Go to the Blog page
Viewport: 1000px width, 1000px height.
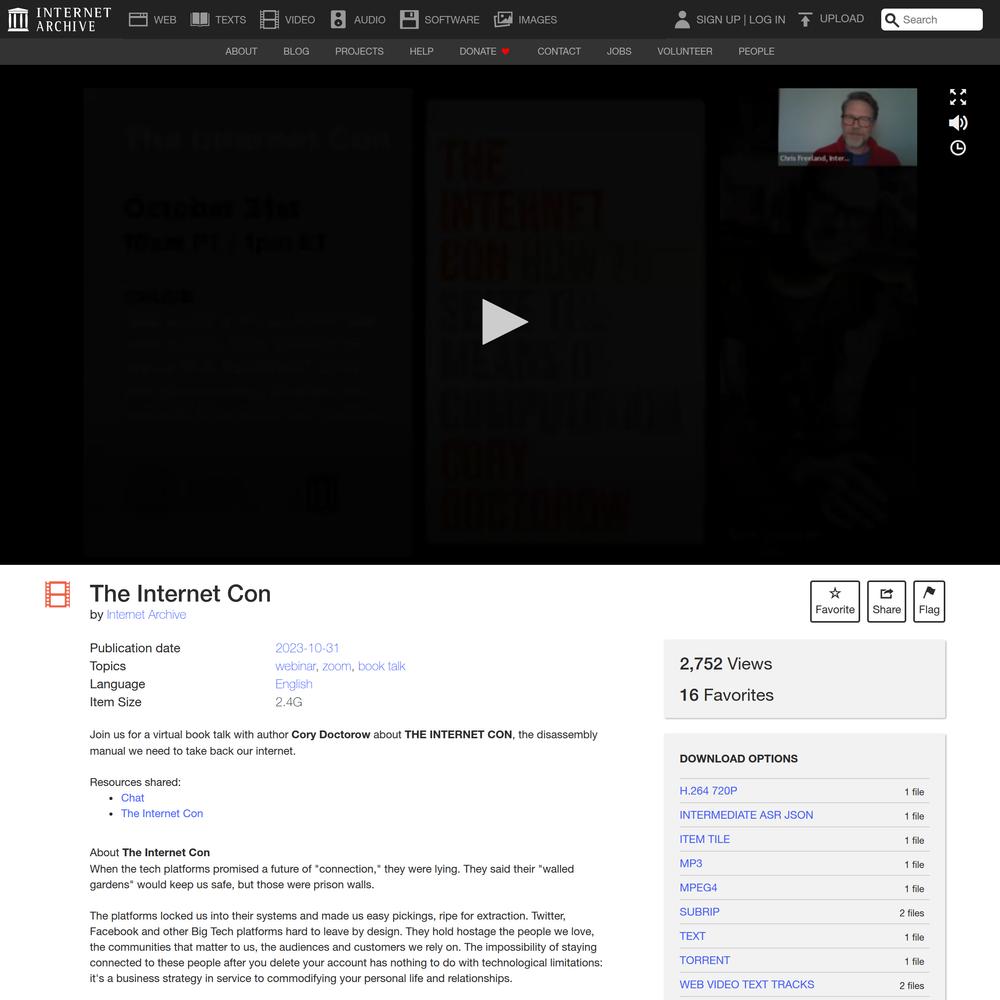(x=296, y=51)
